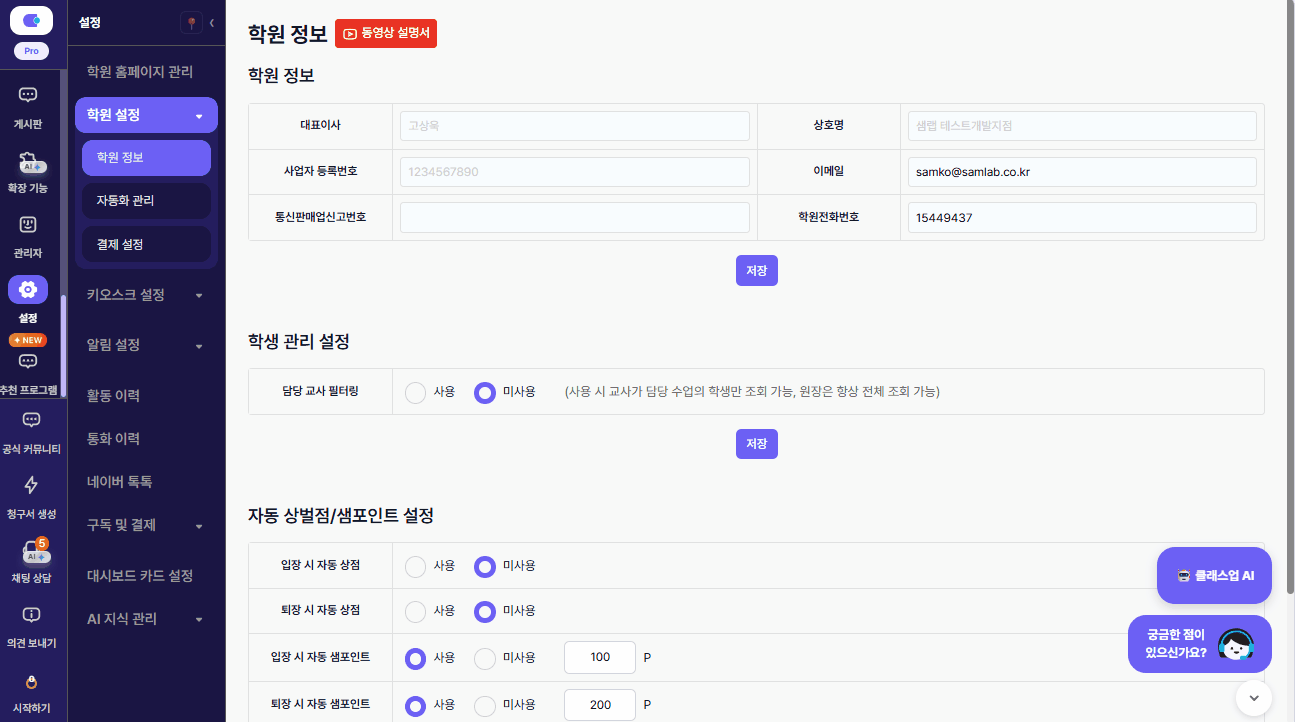Screen dimensions: 1295x722
Task: Select 미사용 for 담당 교사 필터링
Action: pos(485,392)
